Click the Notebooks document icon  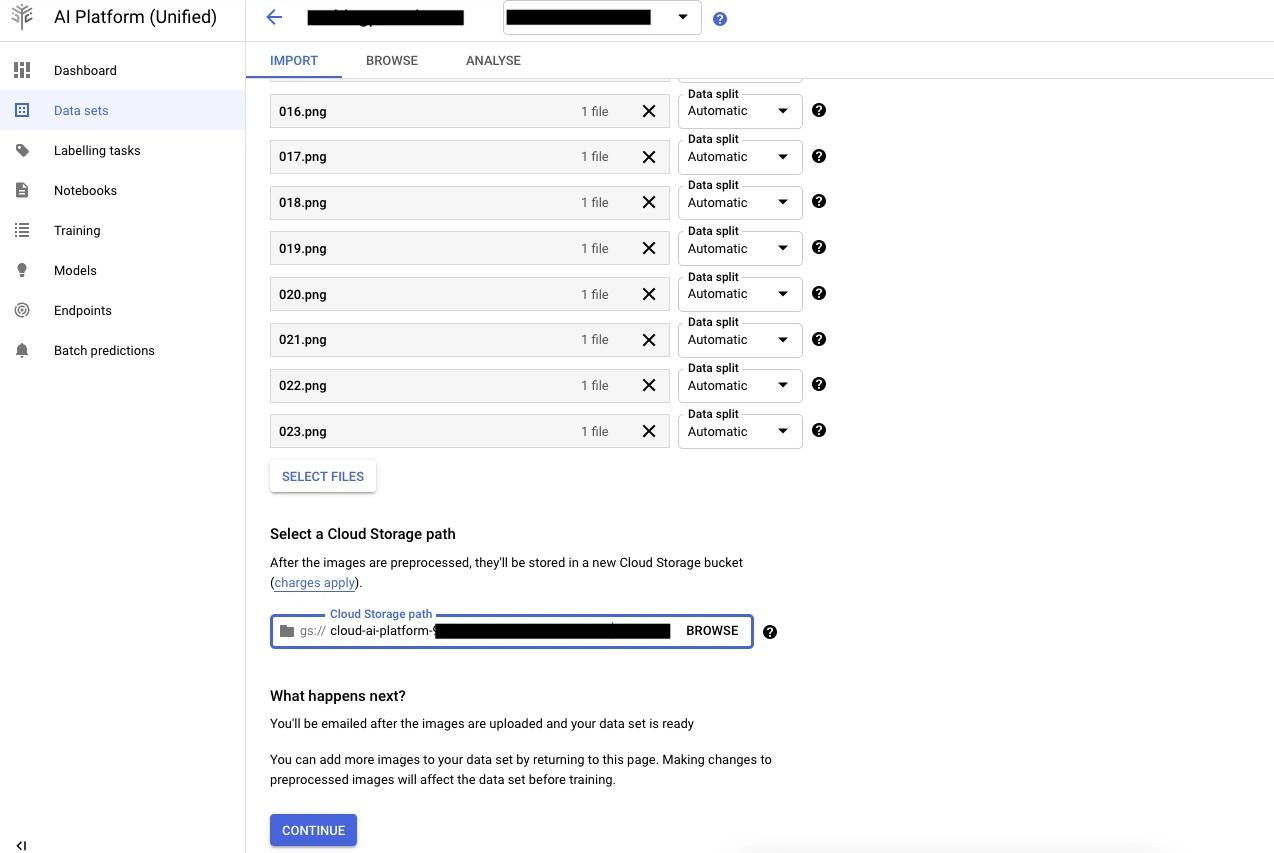point(22,190)
